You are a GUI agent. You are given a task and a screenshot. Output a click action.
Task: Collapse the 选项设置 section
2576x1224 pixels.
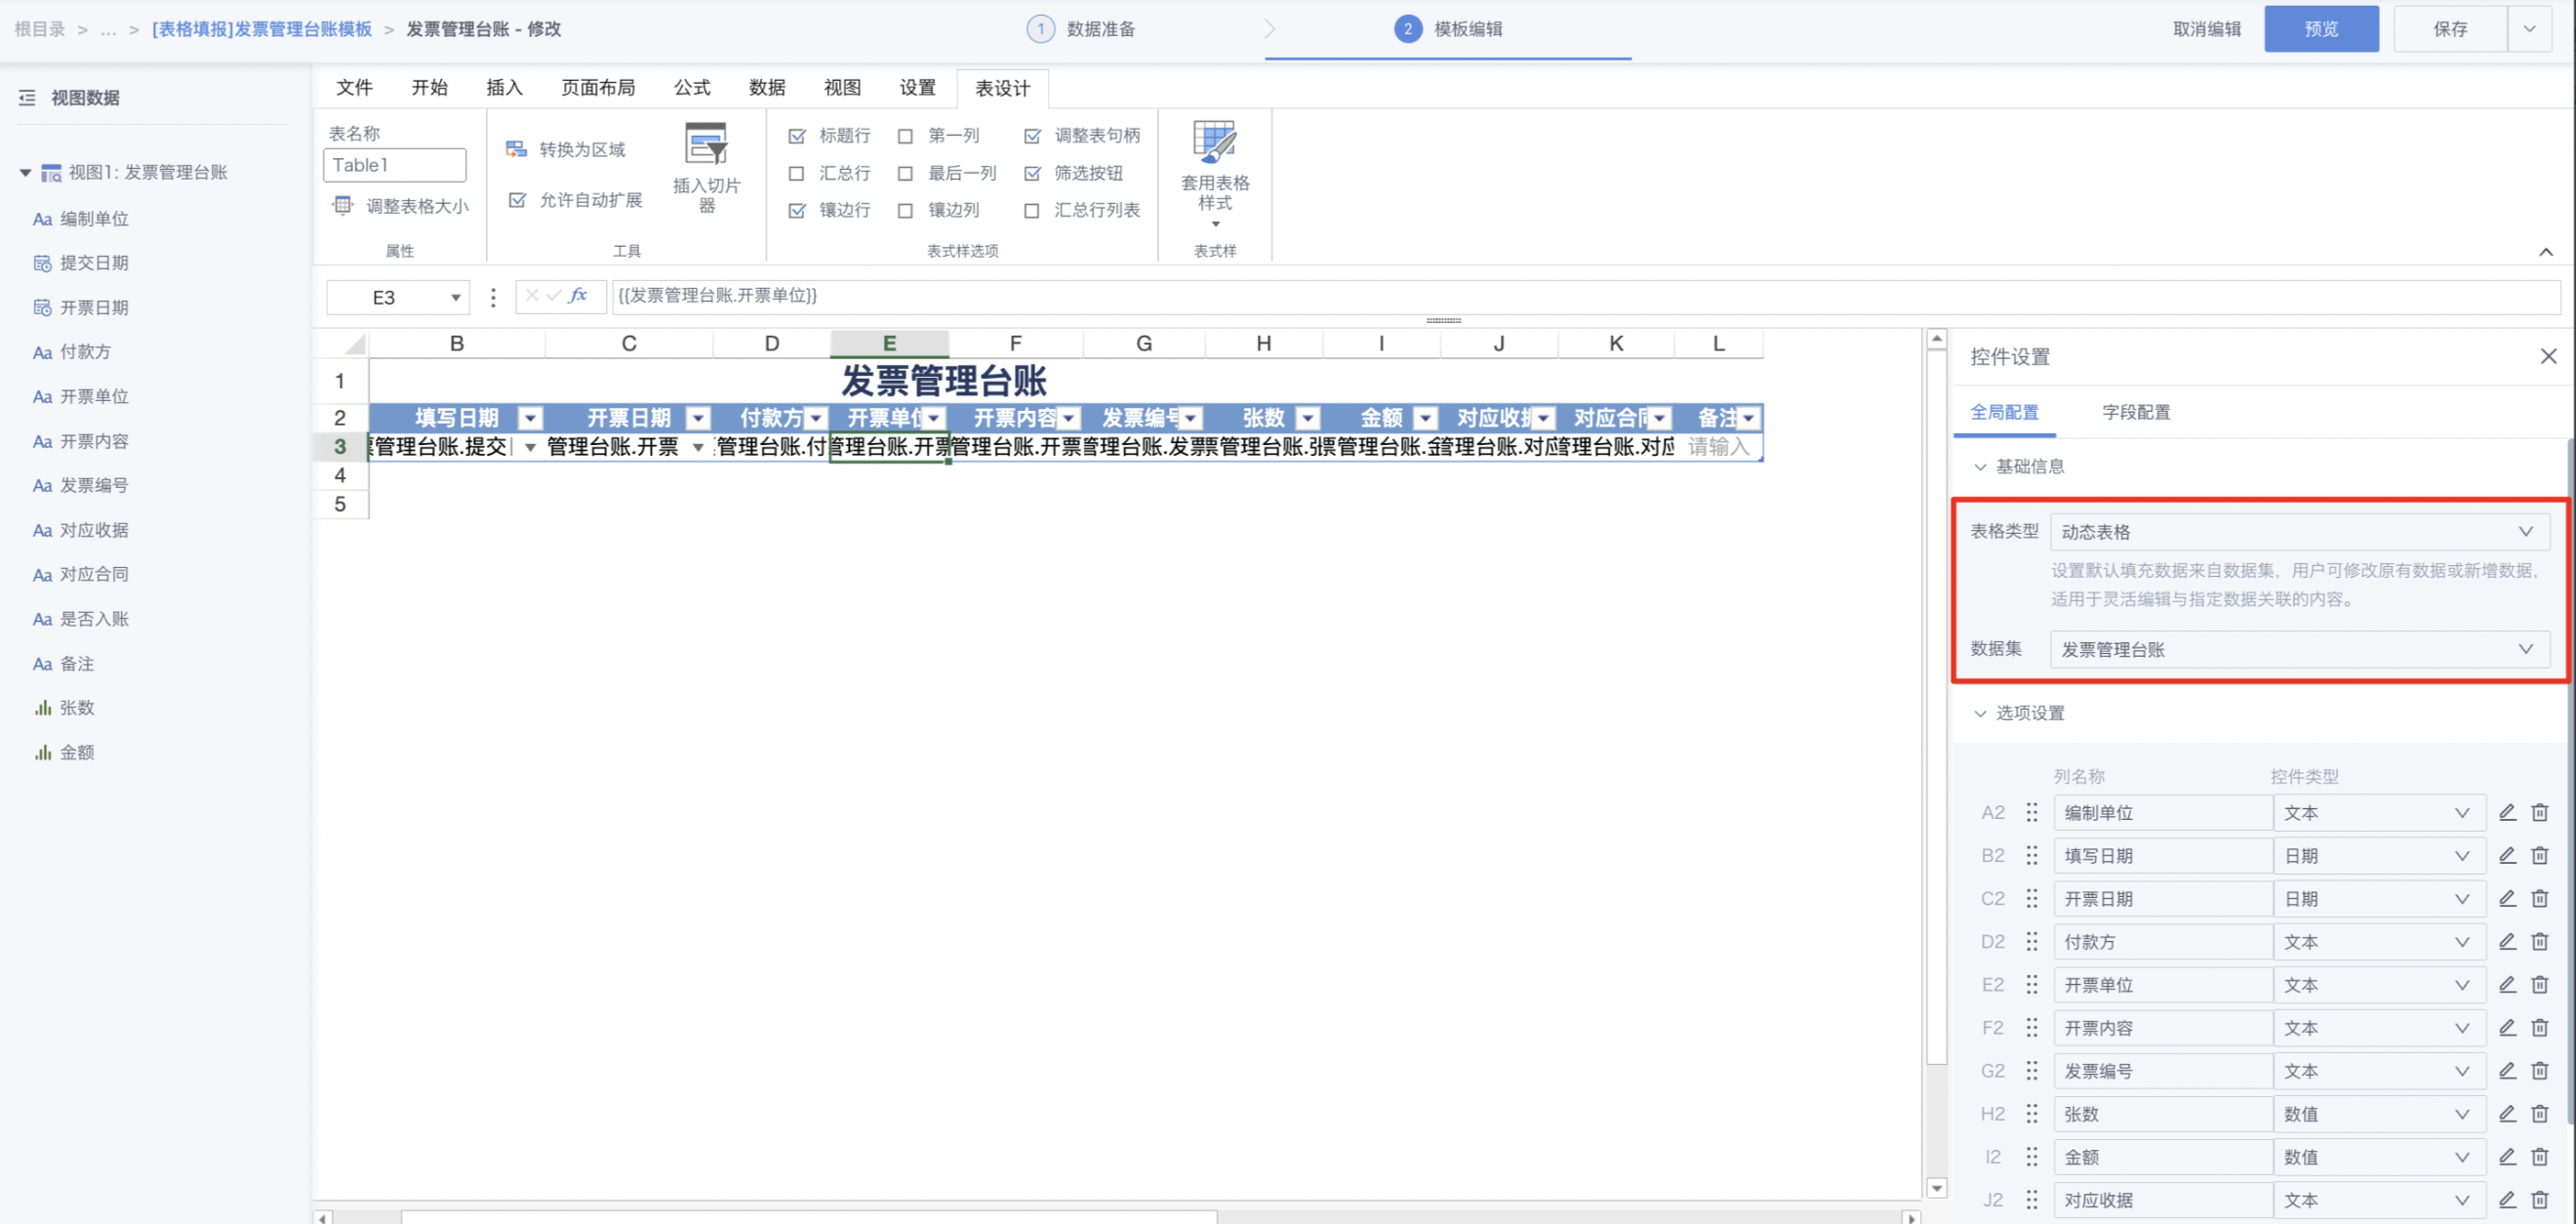tap(1979, 713)
